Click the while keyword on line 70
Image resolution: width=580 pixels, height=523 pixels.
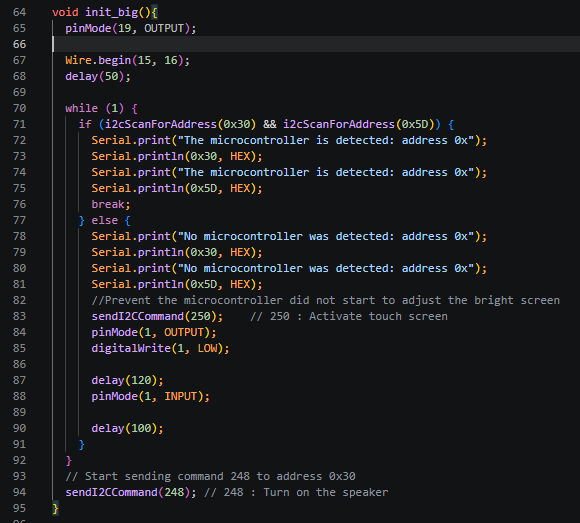pyautogui.click(x=82, y=108)
